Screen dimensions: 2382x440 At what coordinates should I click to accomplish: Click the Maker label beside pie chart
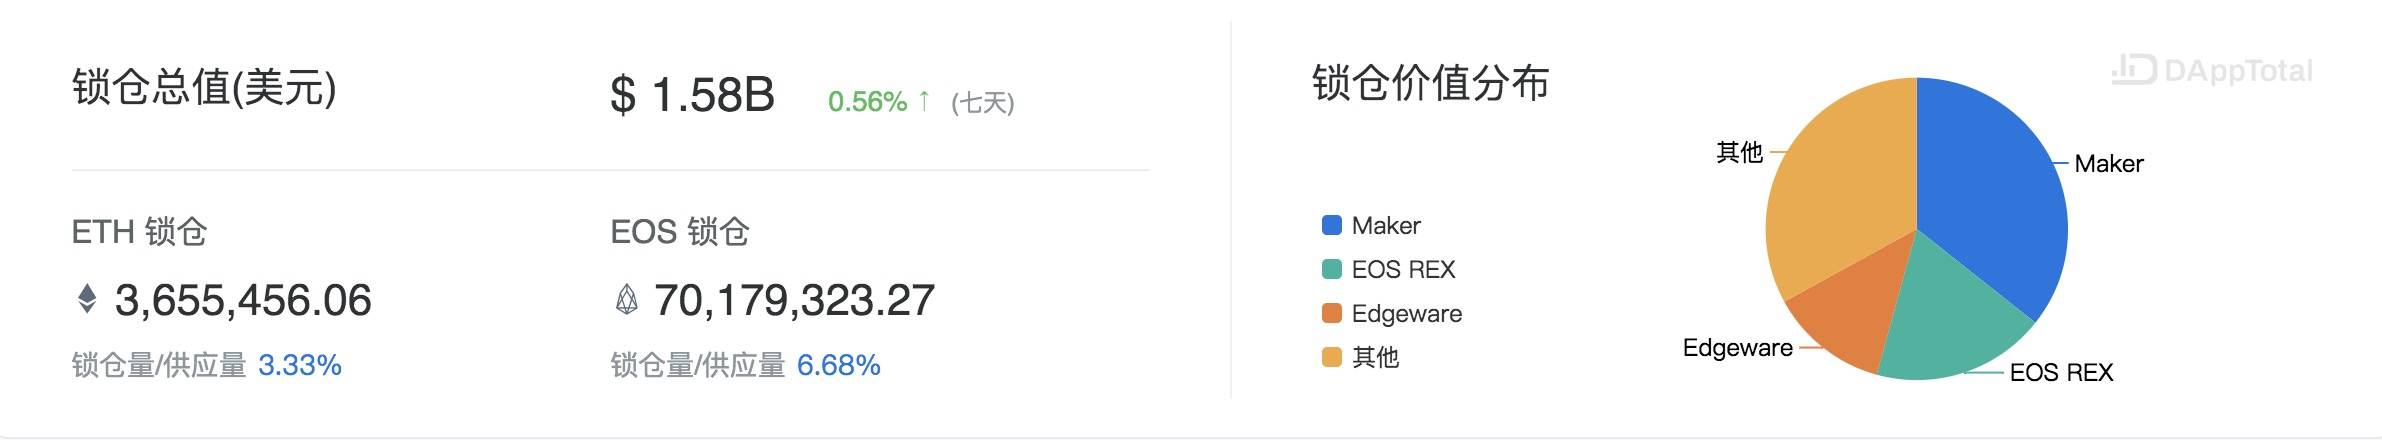(2108, 163)
